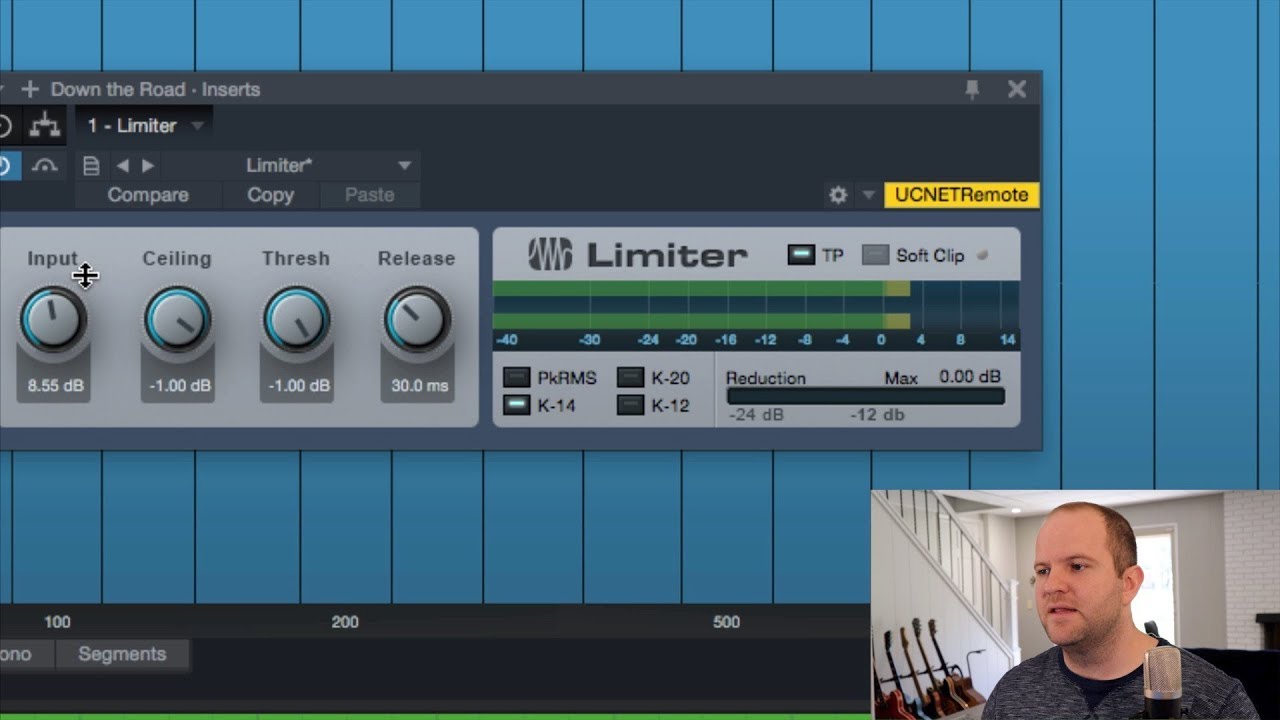Click the Ceiling -1.00 dB value field
This screenshot has height=720, width=1280.
coord(177,386)
